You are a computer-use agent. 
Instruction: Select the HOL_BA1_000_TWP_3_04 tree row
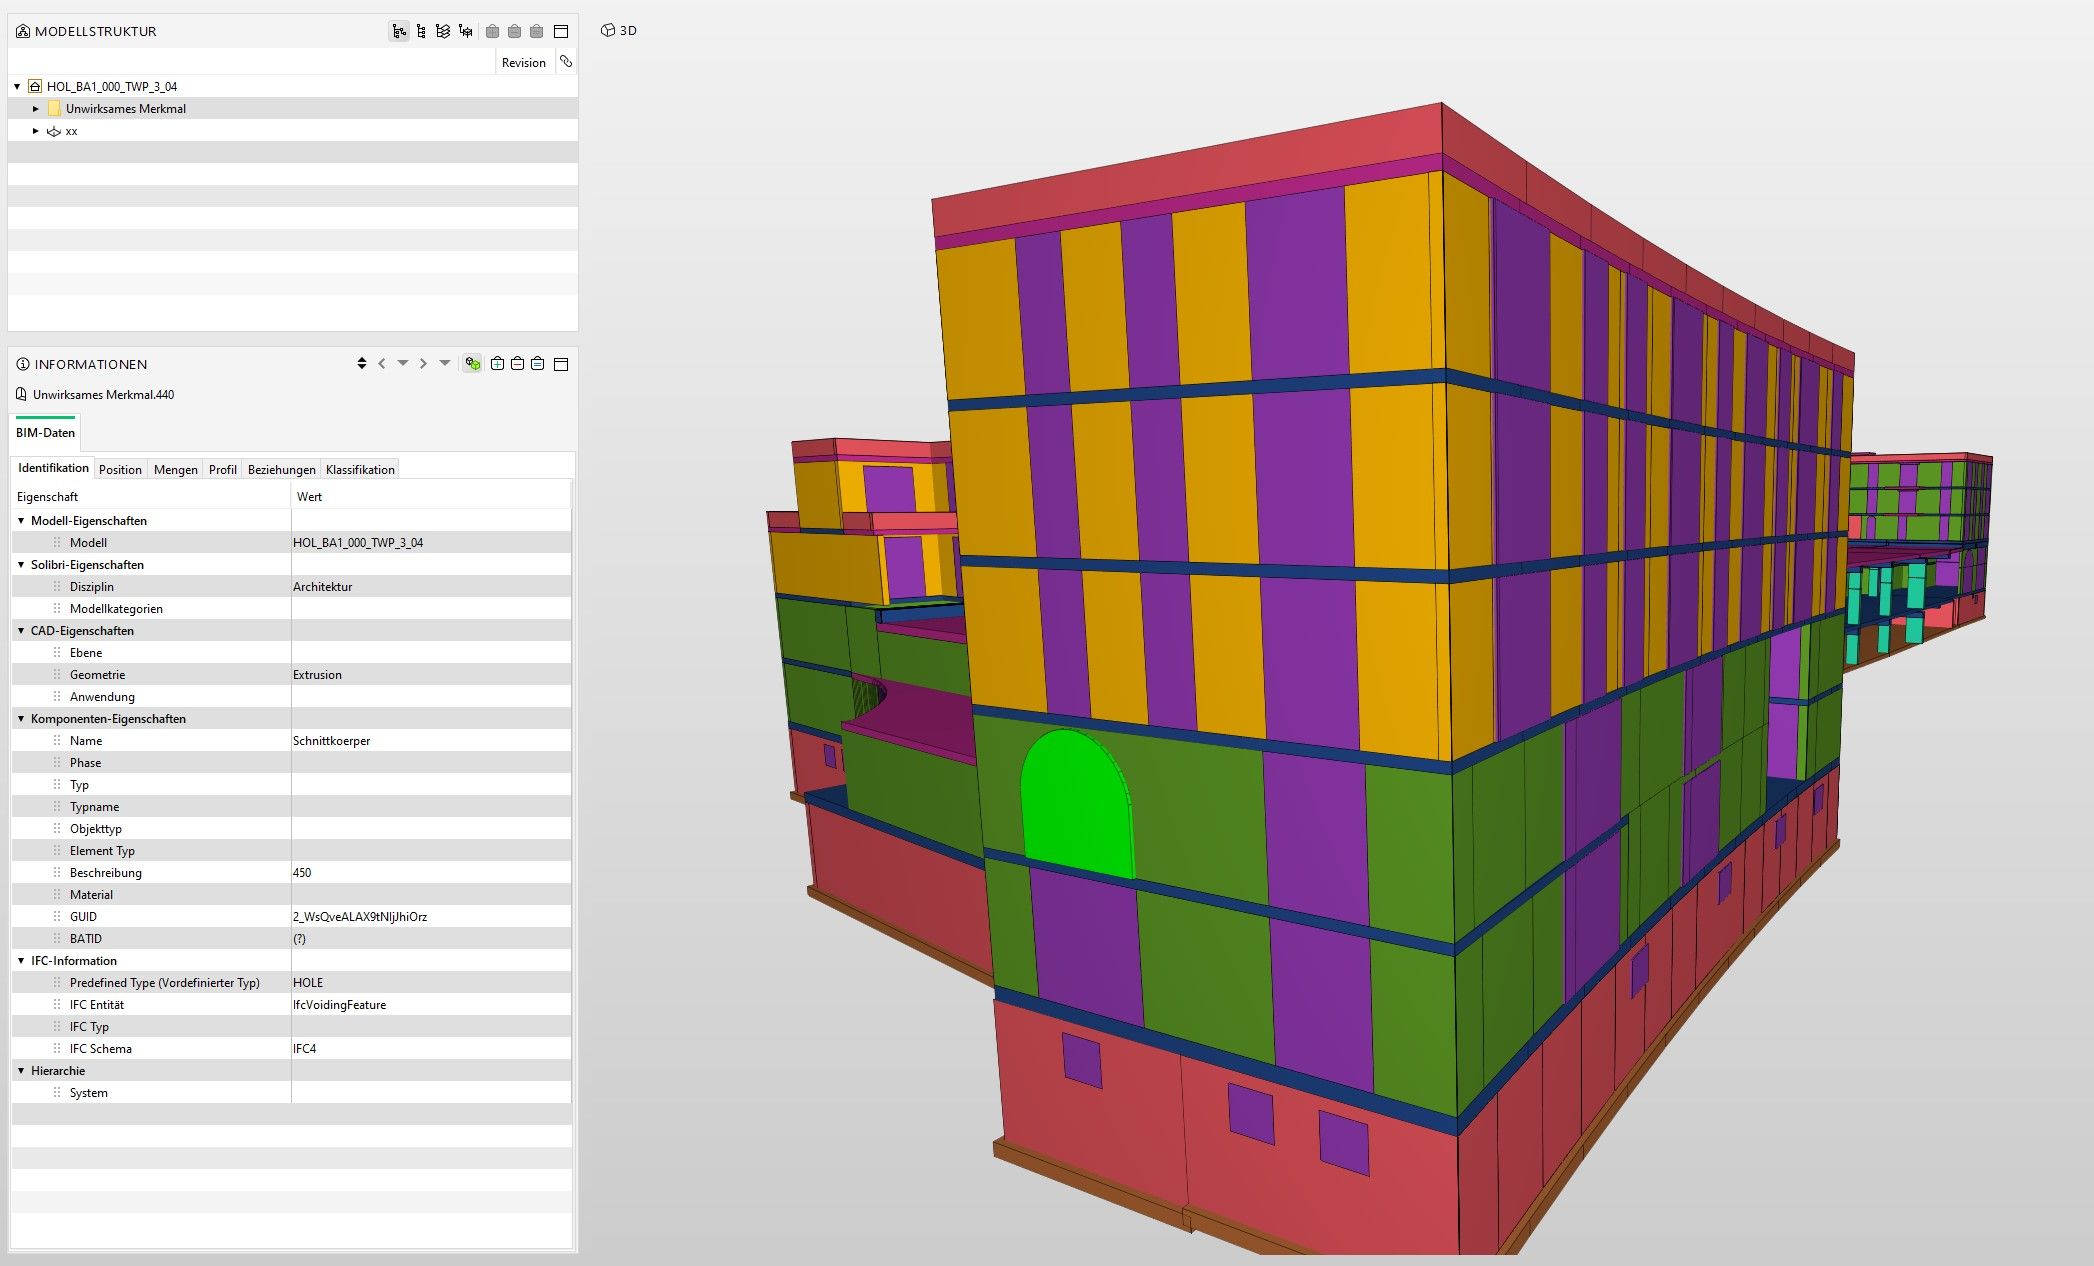point(293,87)
